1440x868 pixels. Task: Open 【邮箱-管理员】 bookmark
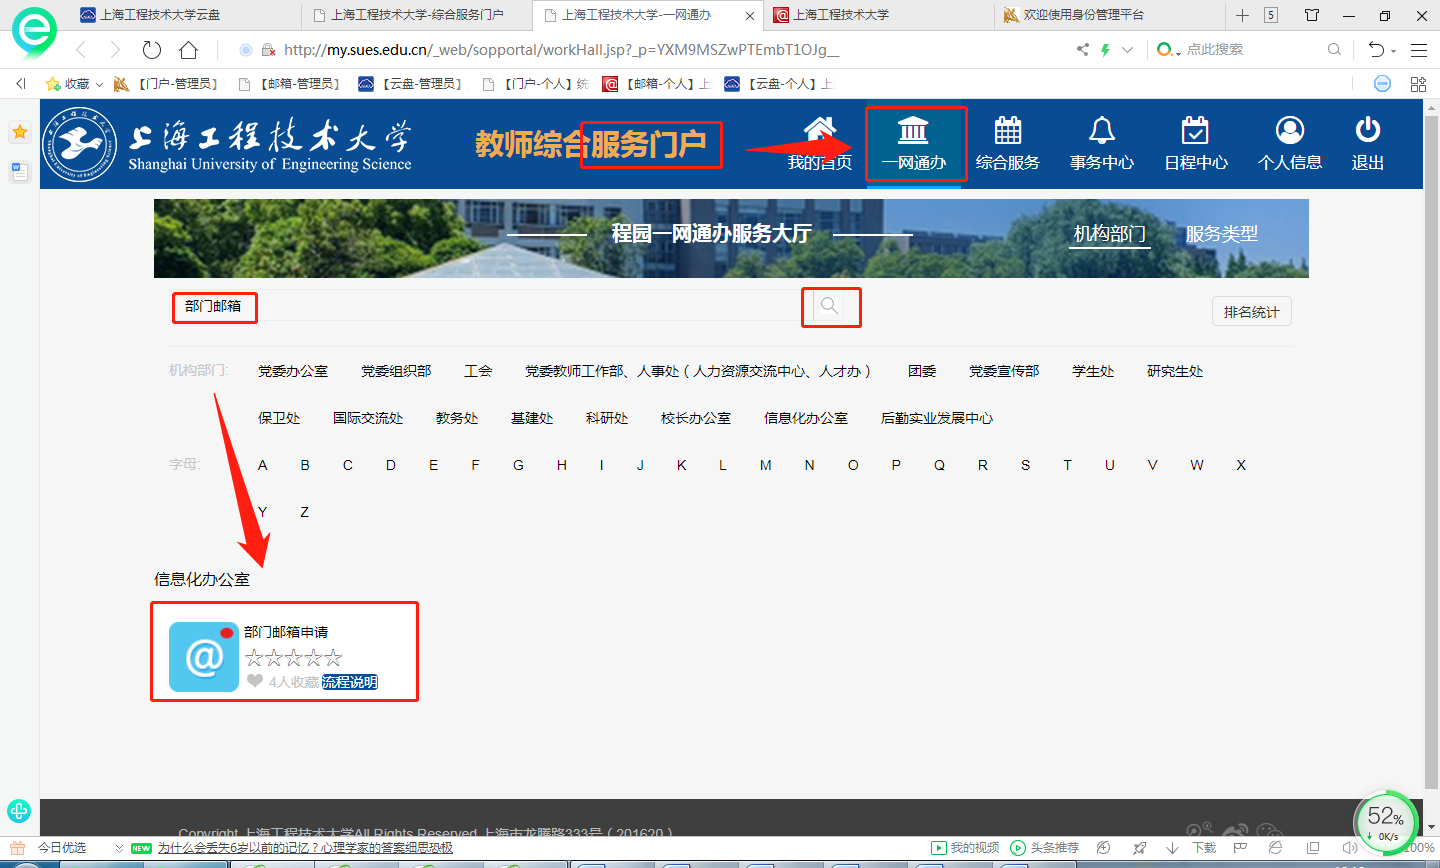(x=292, y=84)
